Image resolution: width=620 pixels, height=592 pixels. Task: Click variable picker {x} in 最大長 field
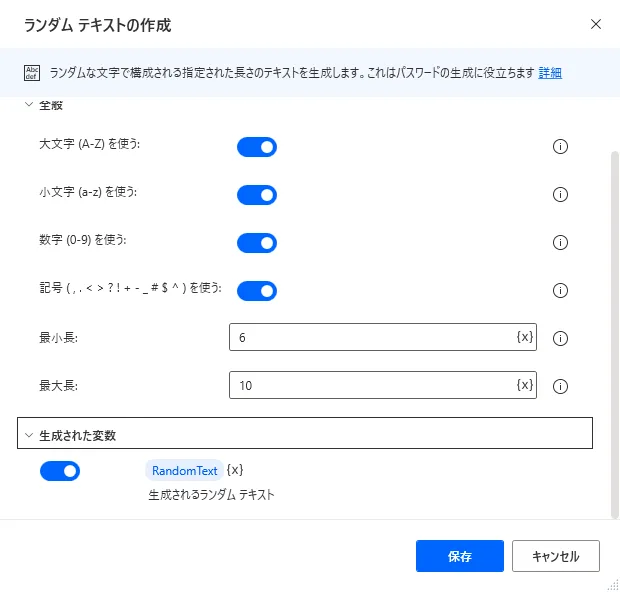tap(525, 384)
